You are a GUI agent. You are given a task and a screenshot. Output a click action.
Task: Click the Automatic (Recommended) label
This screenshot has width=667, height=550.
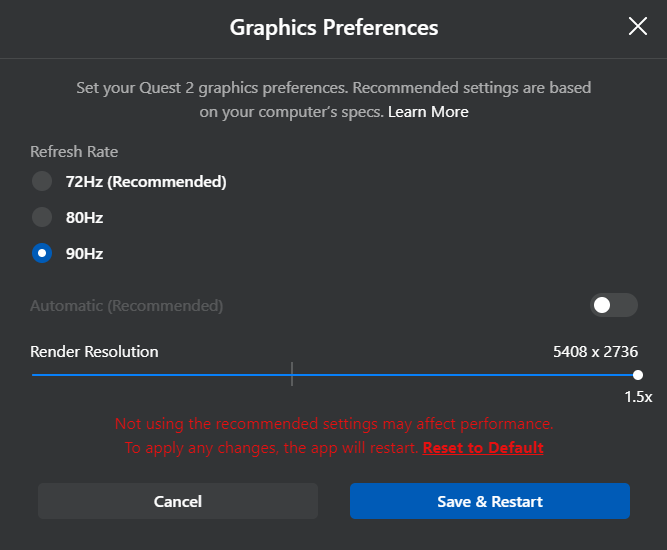[127, 305]
